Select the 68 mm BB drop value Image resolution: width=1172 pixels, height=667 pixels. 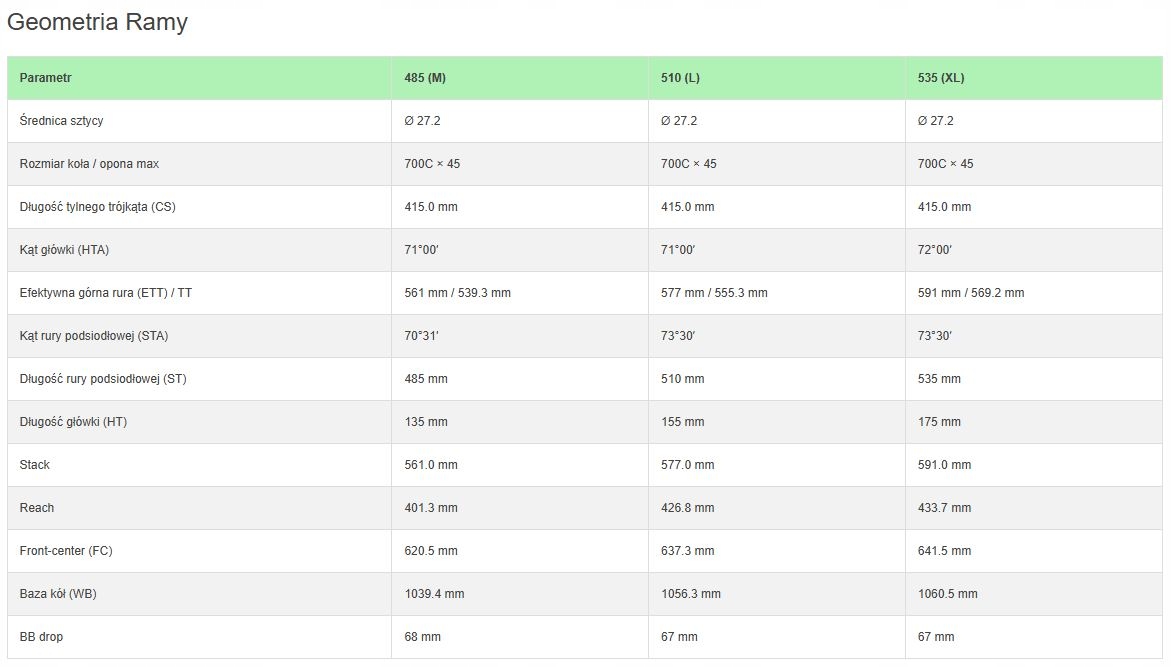click(x=422, y=637)
